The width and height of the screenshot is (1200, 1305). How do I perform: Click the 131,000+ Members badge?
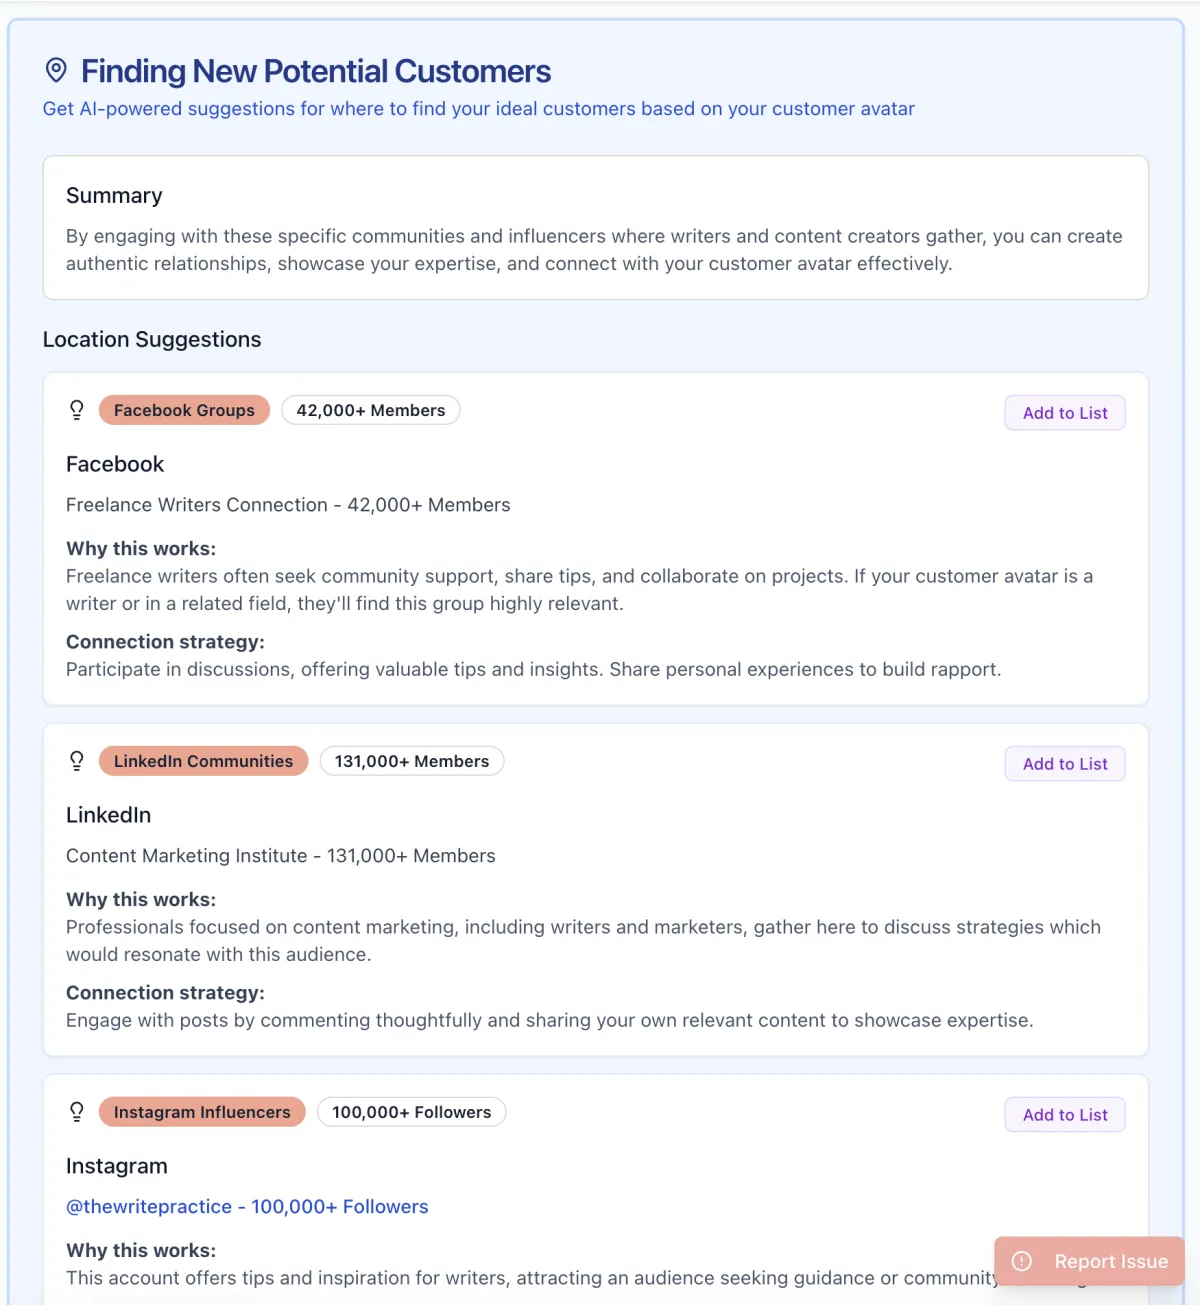411,761
